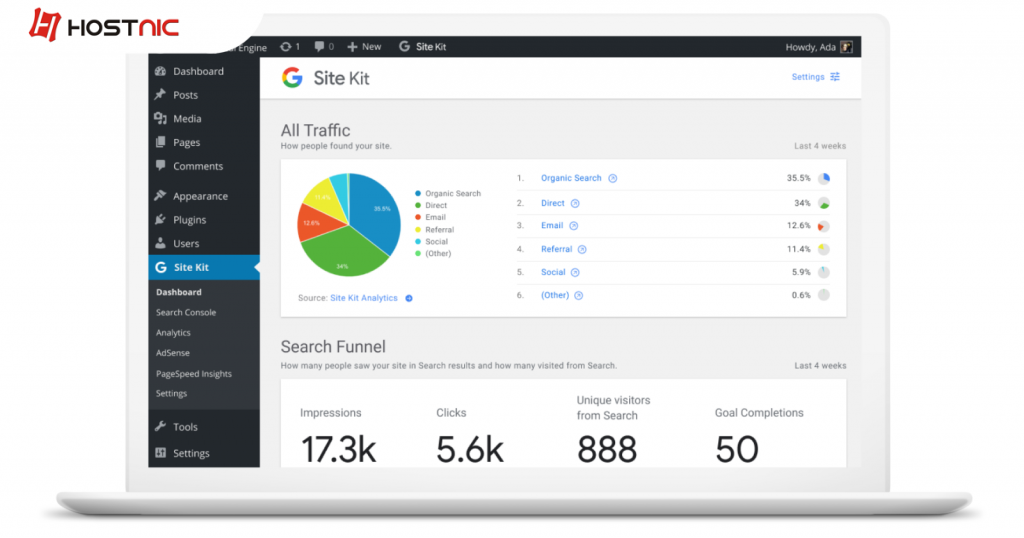The image size is (1024, 538).
Task: Select Dashboard under Site Kit submenu
Action: (178, 292)
